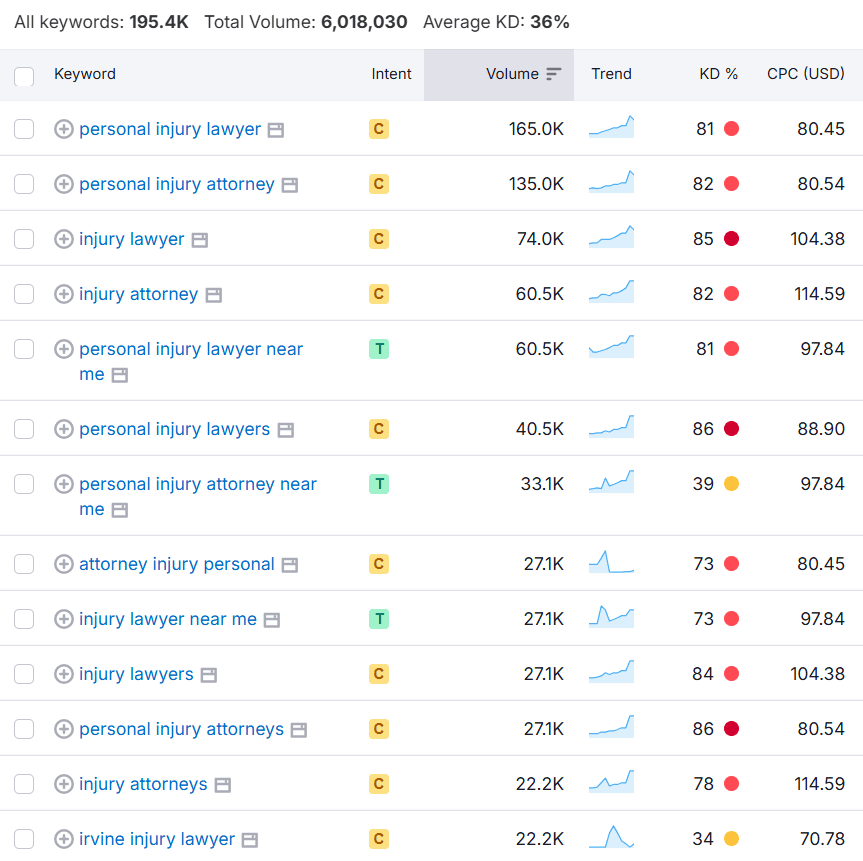
Task: Sort by KD % column header
Action: 718,74
